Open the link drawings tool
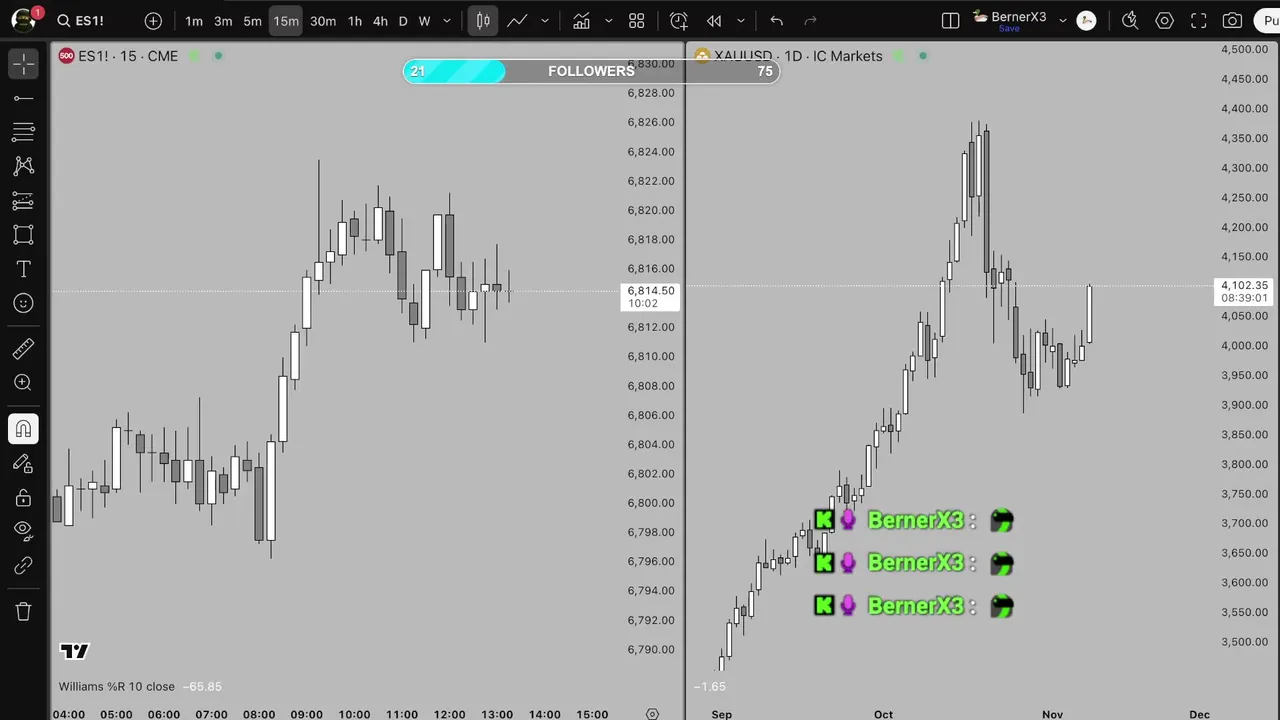 point(23,566)
